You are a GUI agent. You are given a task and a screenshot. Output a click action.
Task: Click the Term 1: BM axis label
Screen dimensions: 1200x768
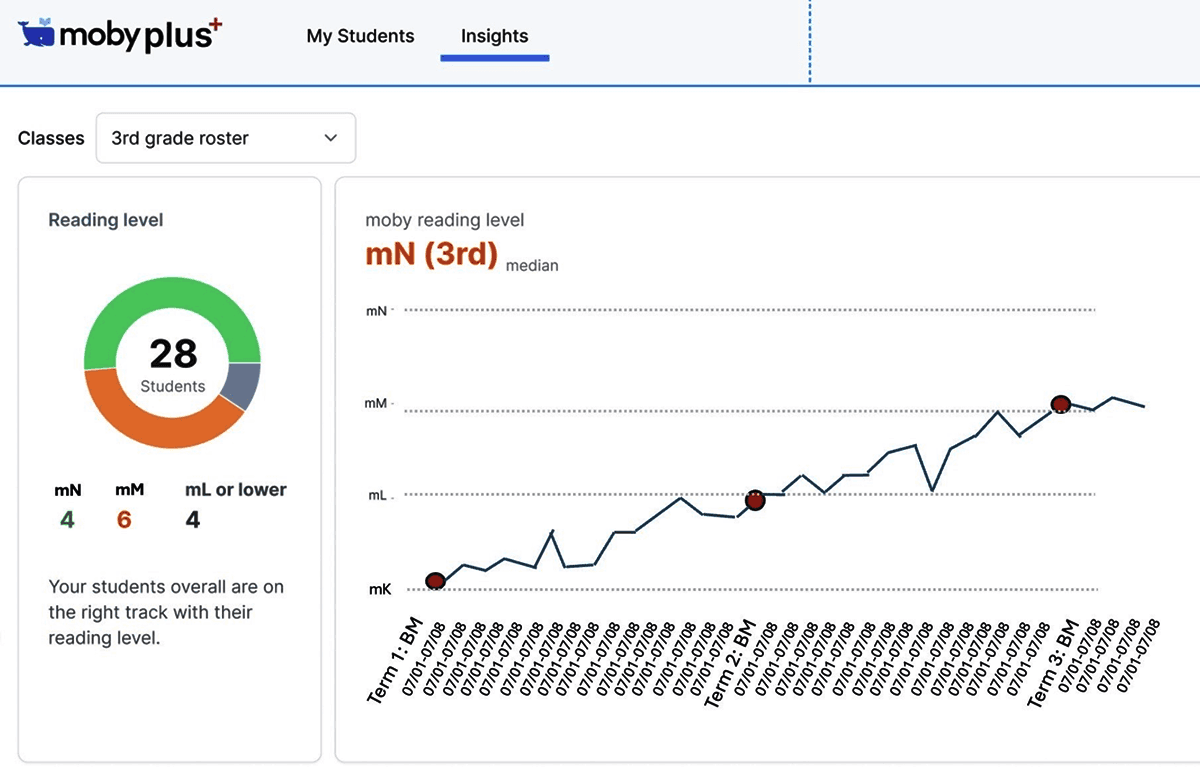tap(398, 661)
